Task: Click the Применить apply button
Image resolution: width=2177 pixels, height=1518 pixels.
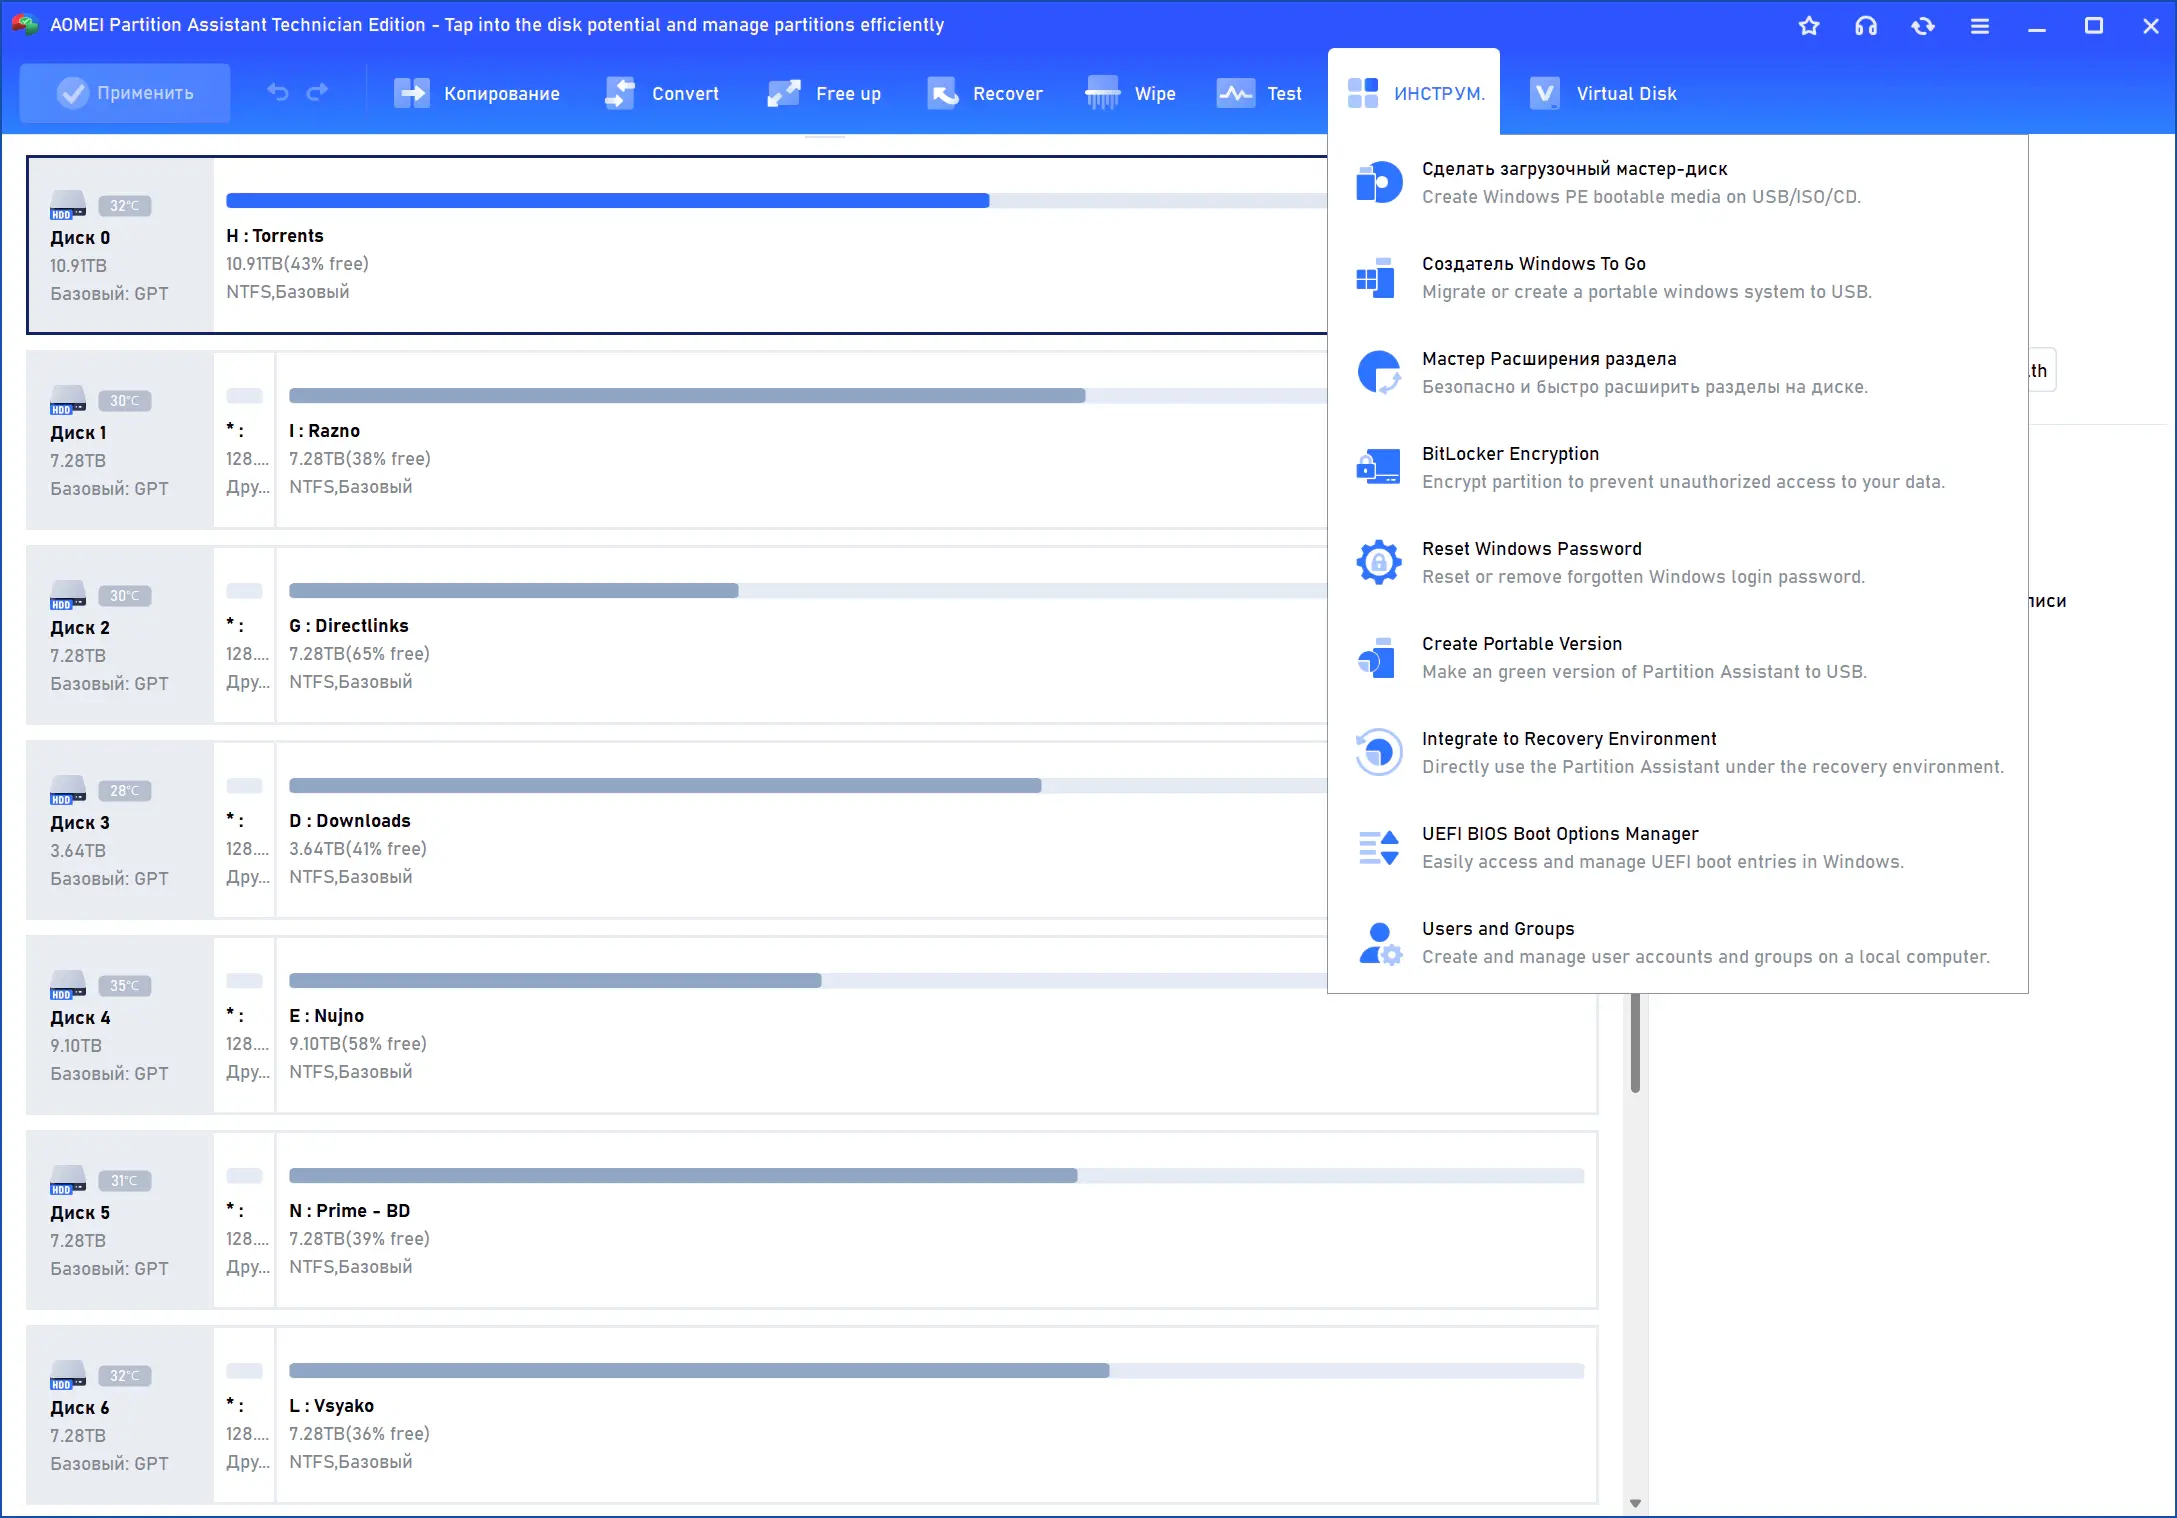Action: (x=125, y=93)
